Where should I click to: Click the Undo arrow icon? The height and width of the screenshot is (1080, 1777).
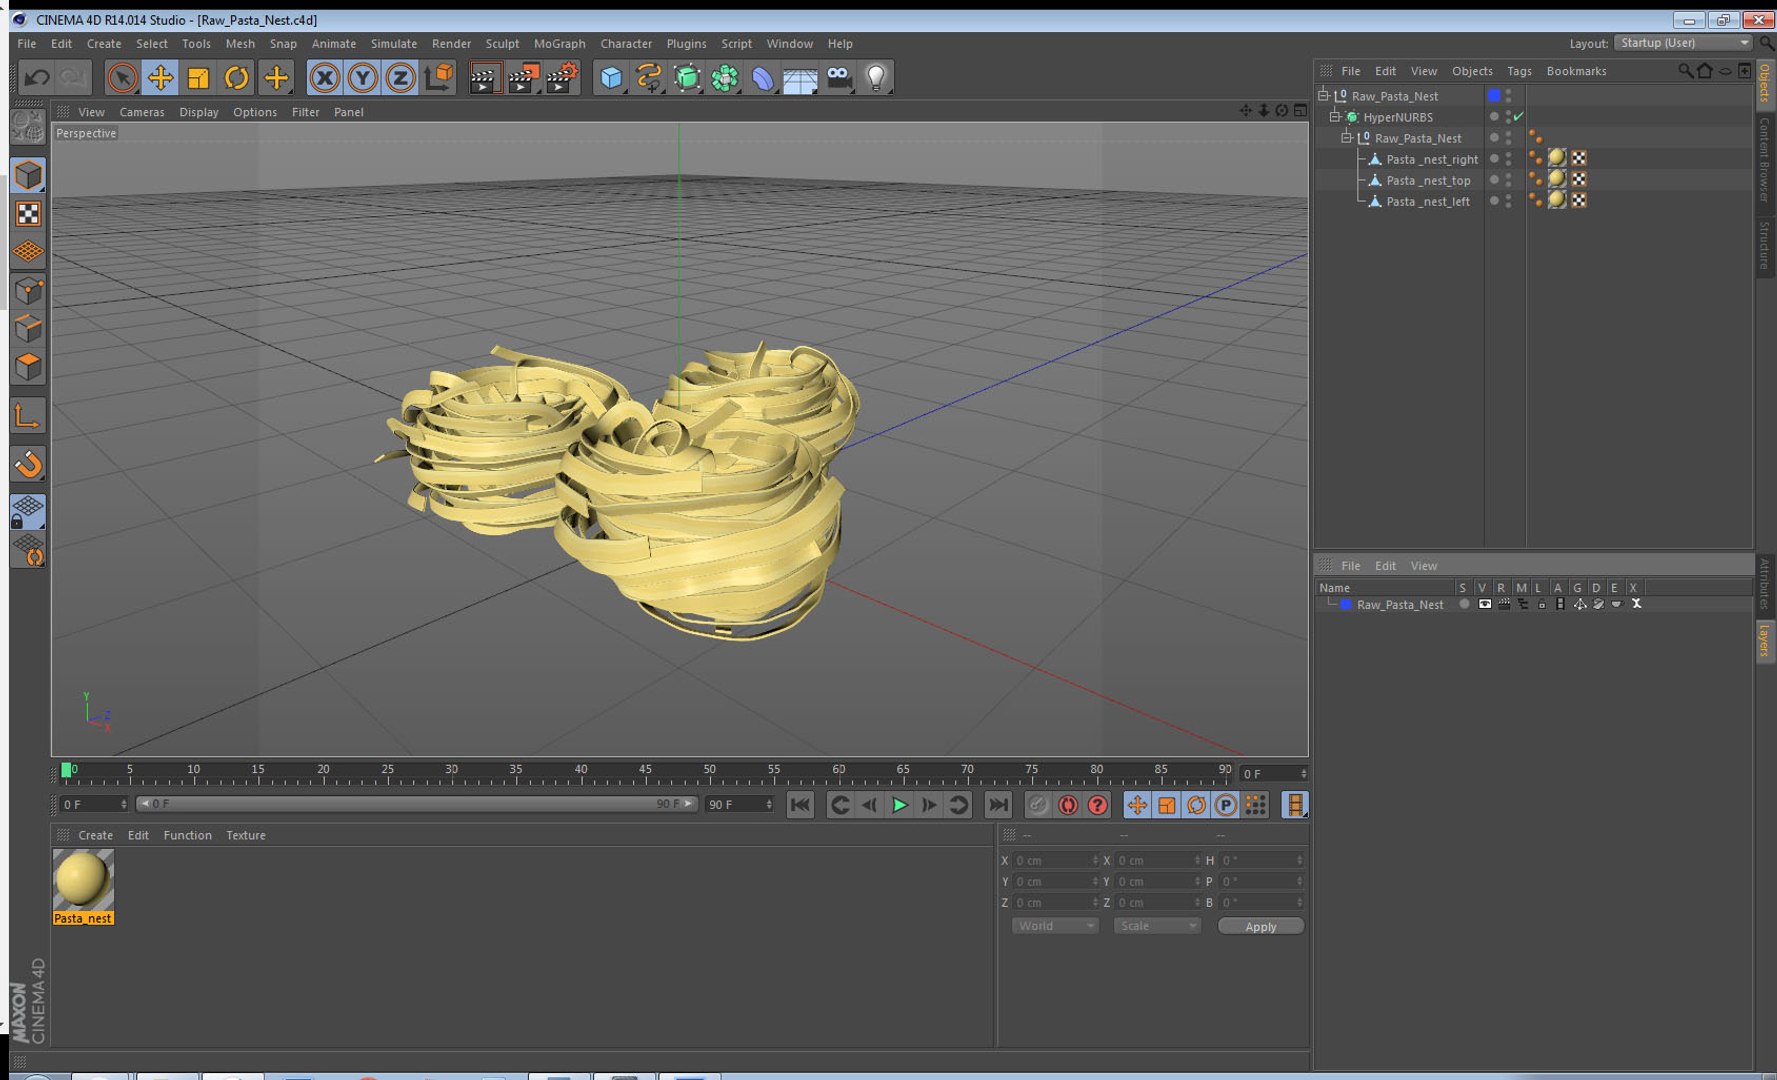37,77
